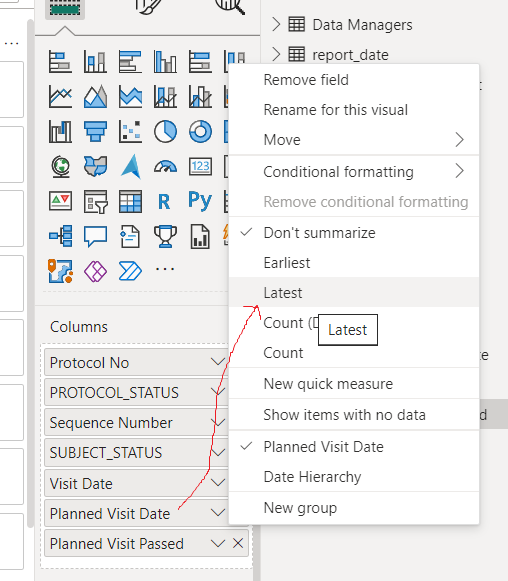Select the Area chart visual

tap(95, 96)
